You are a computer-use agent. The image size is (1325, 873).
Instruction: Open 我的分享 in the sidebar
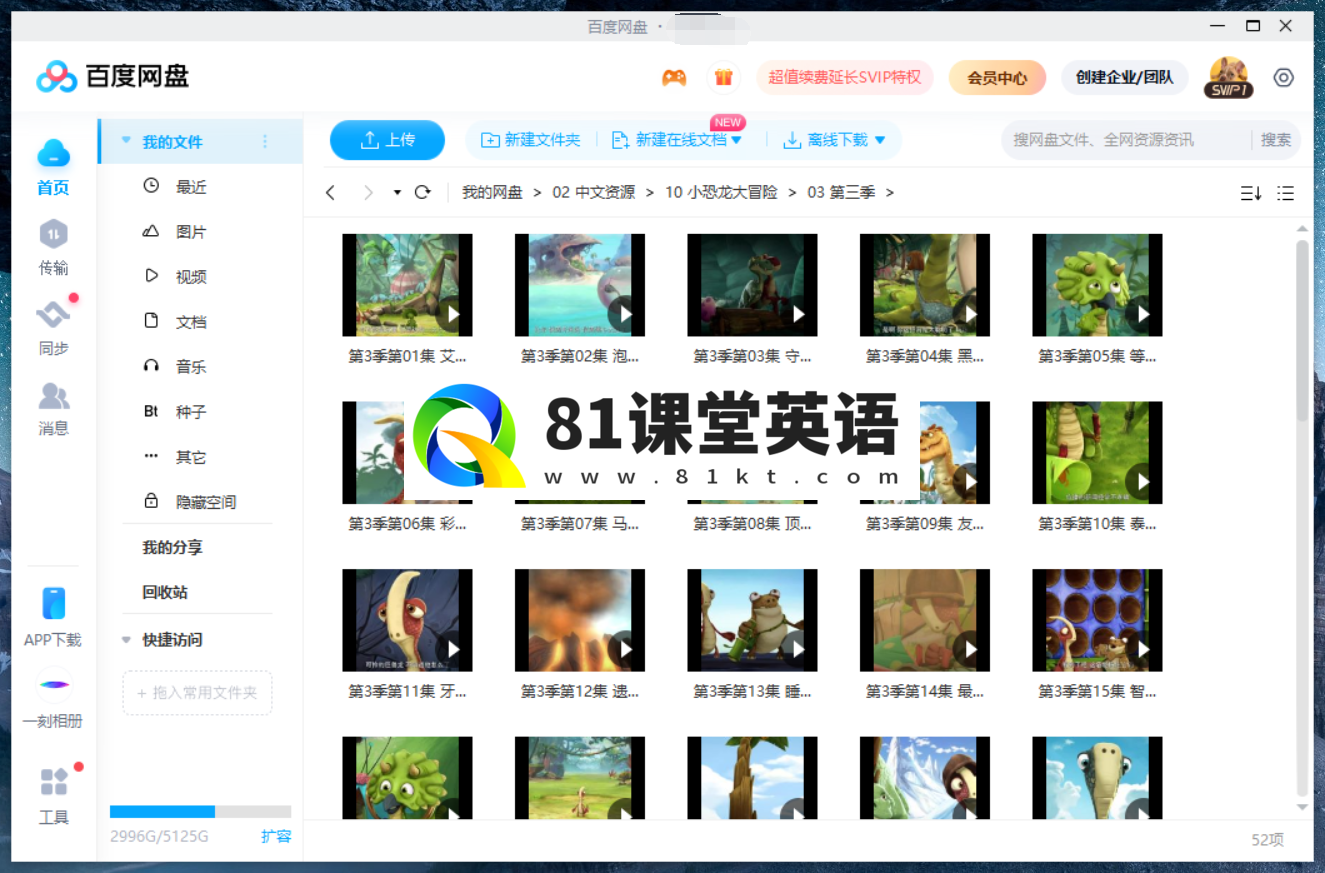(x=172, y=547)
